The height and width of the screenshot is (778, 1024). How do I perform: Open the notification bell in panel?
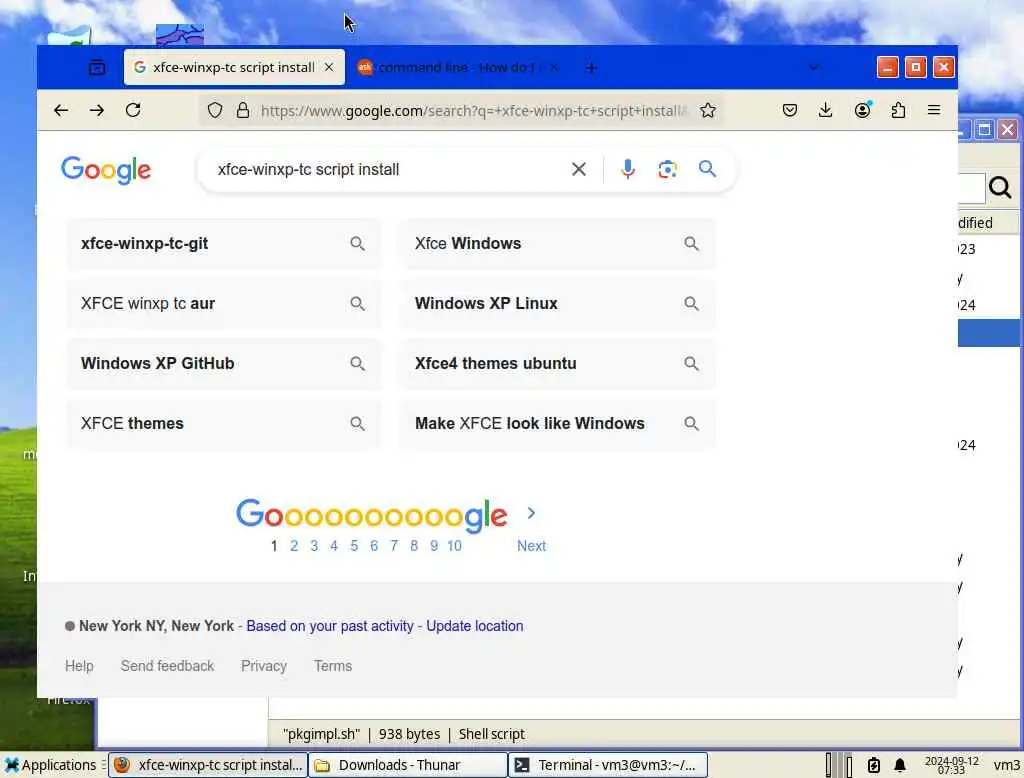pyautogui.click(x=900, y=765)
